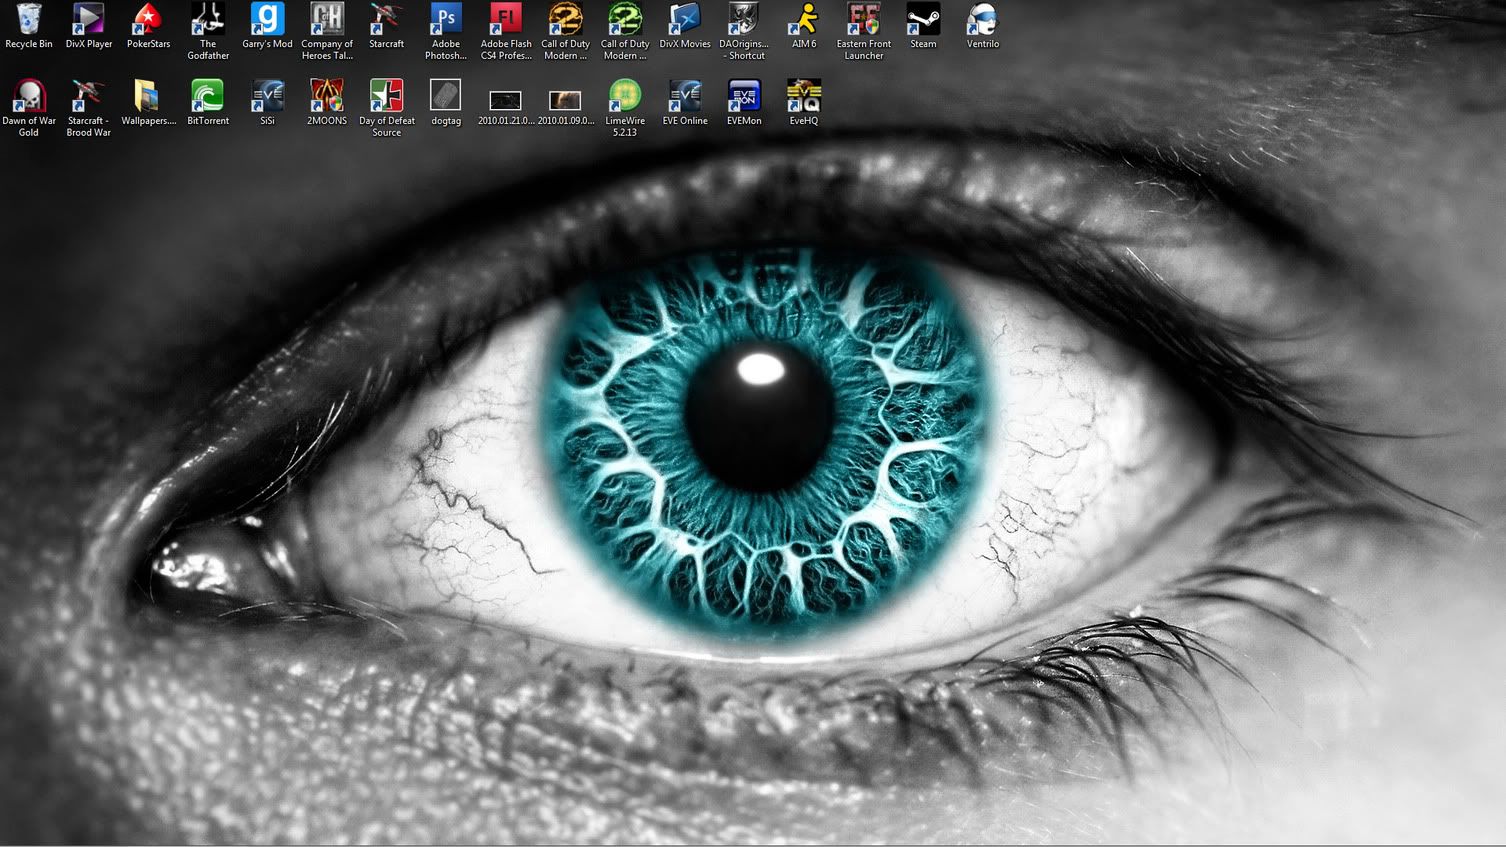Select the Starcraft shortcut in the top row
The image size is (1506, 847).
click(x=386, y=19)
